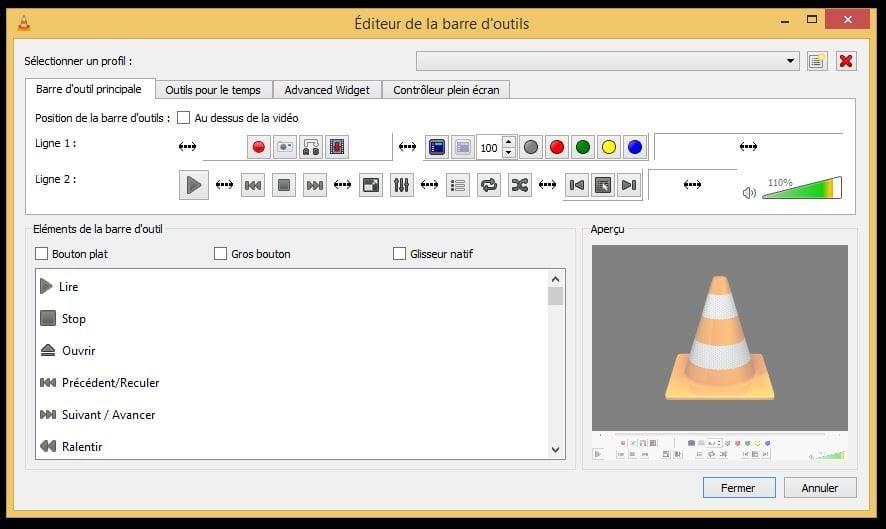Switch to Barre d'outil principale tab
Screen dimensions: 886x529
[x=89, y=89]
